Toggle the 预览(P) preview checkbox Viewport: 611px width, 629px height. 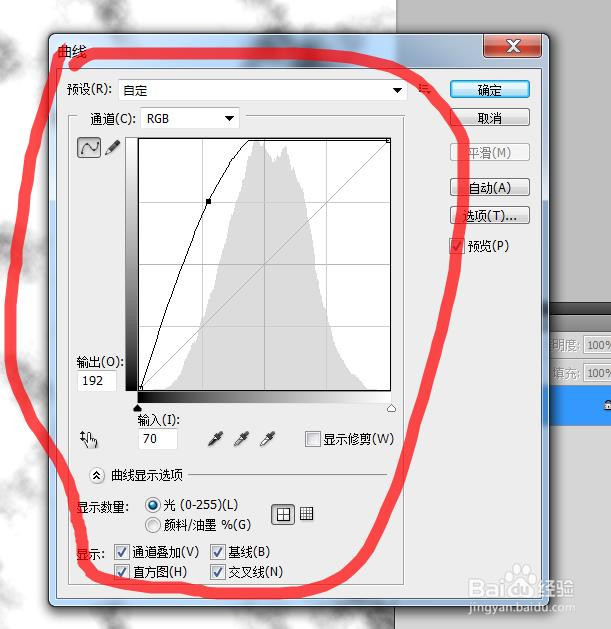coord(457,246)
